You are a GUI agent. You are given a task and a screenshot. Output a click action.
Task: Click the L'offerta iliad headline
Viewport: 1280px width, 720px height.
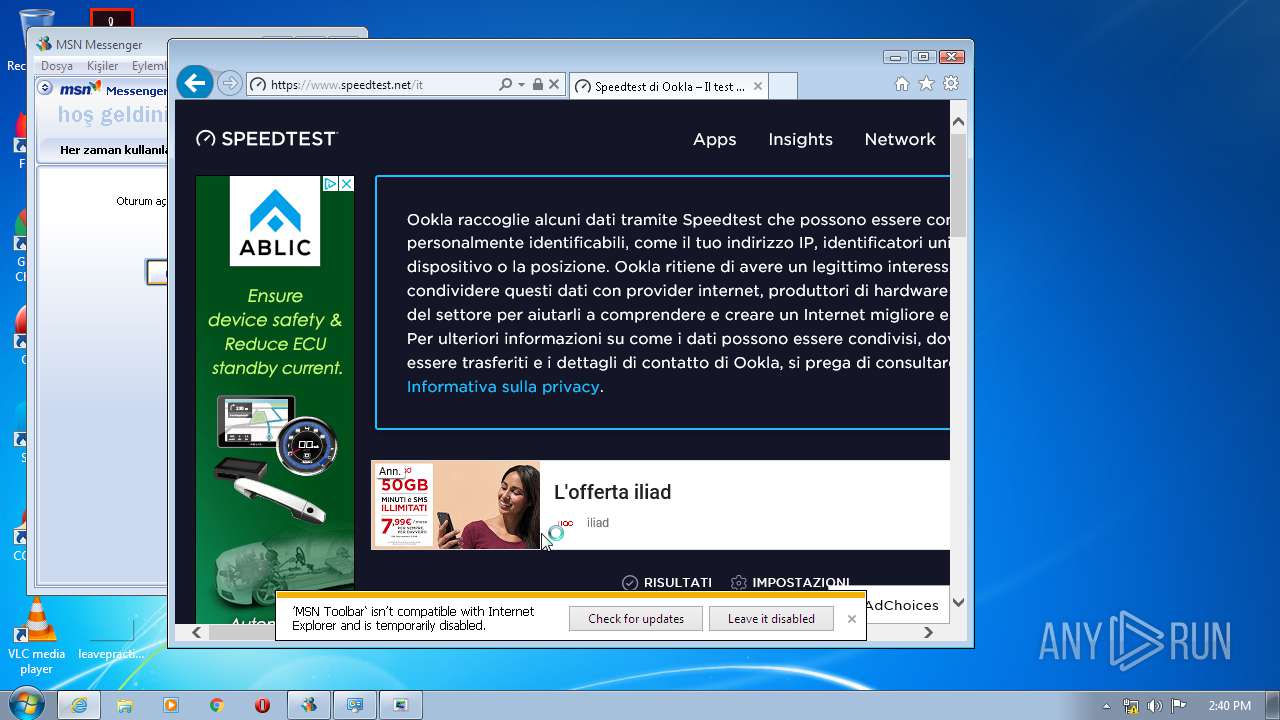click(612, 492)
